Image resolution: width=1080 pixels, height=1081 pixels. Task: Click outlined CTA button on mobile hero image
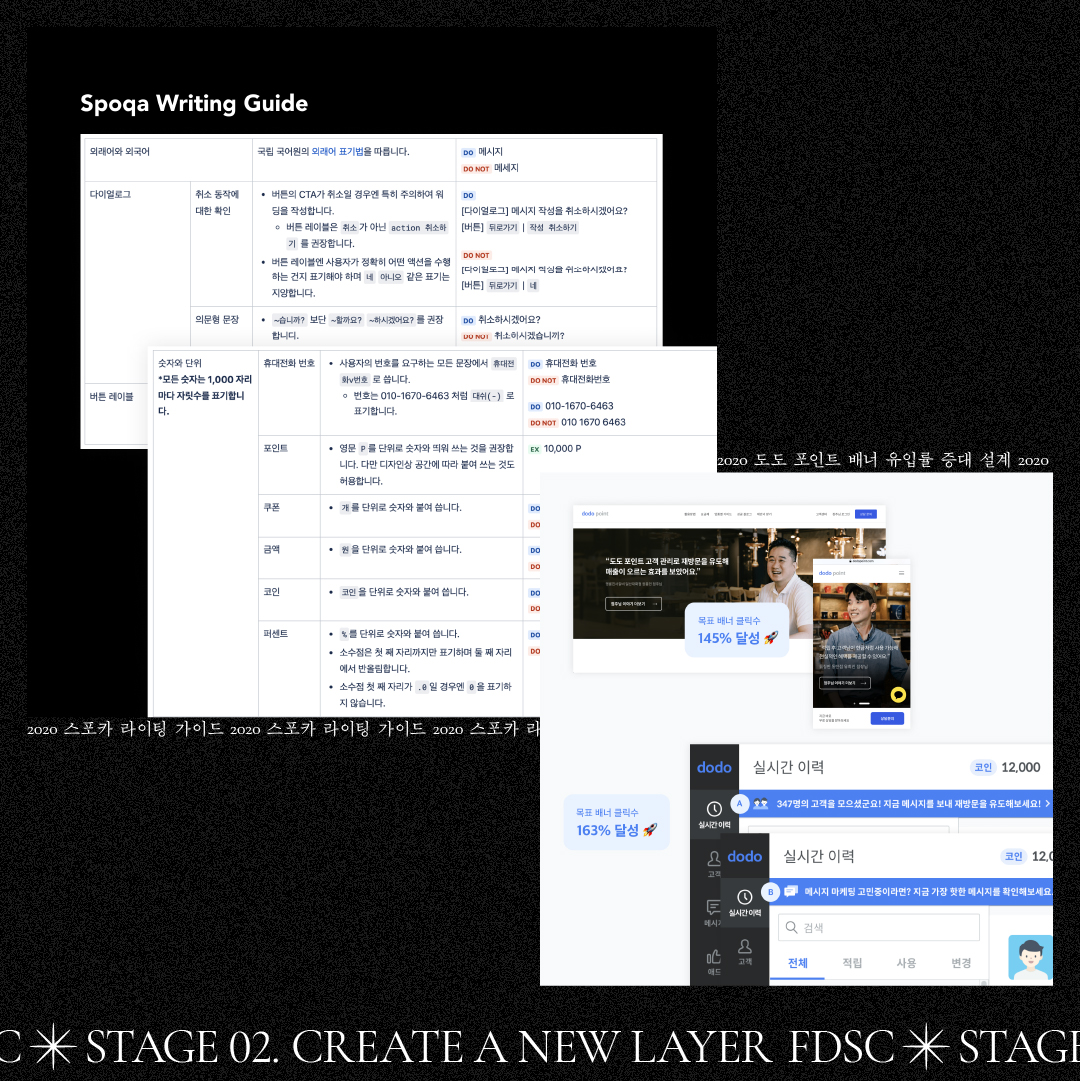pyautogui.click(x=844, y=683)
